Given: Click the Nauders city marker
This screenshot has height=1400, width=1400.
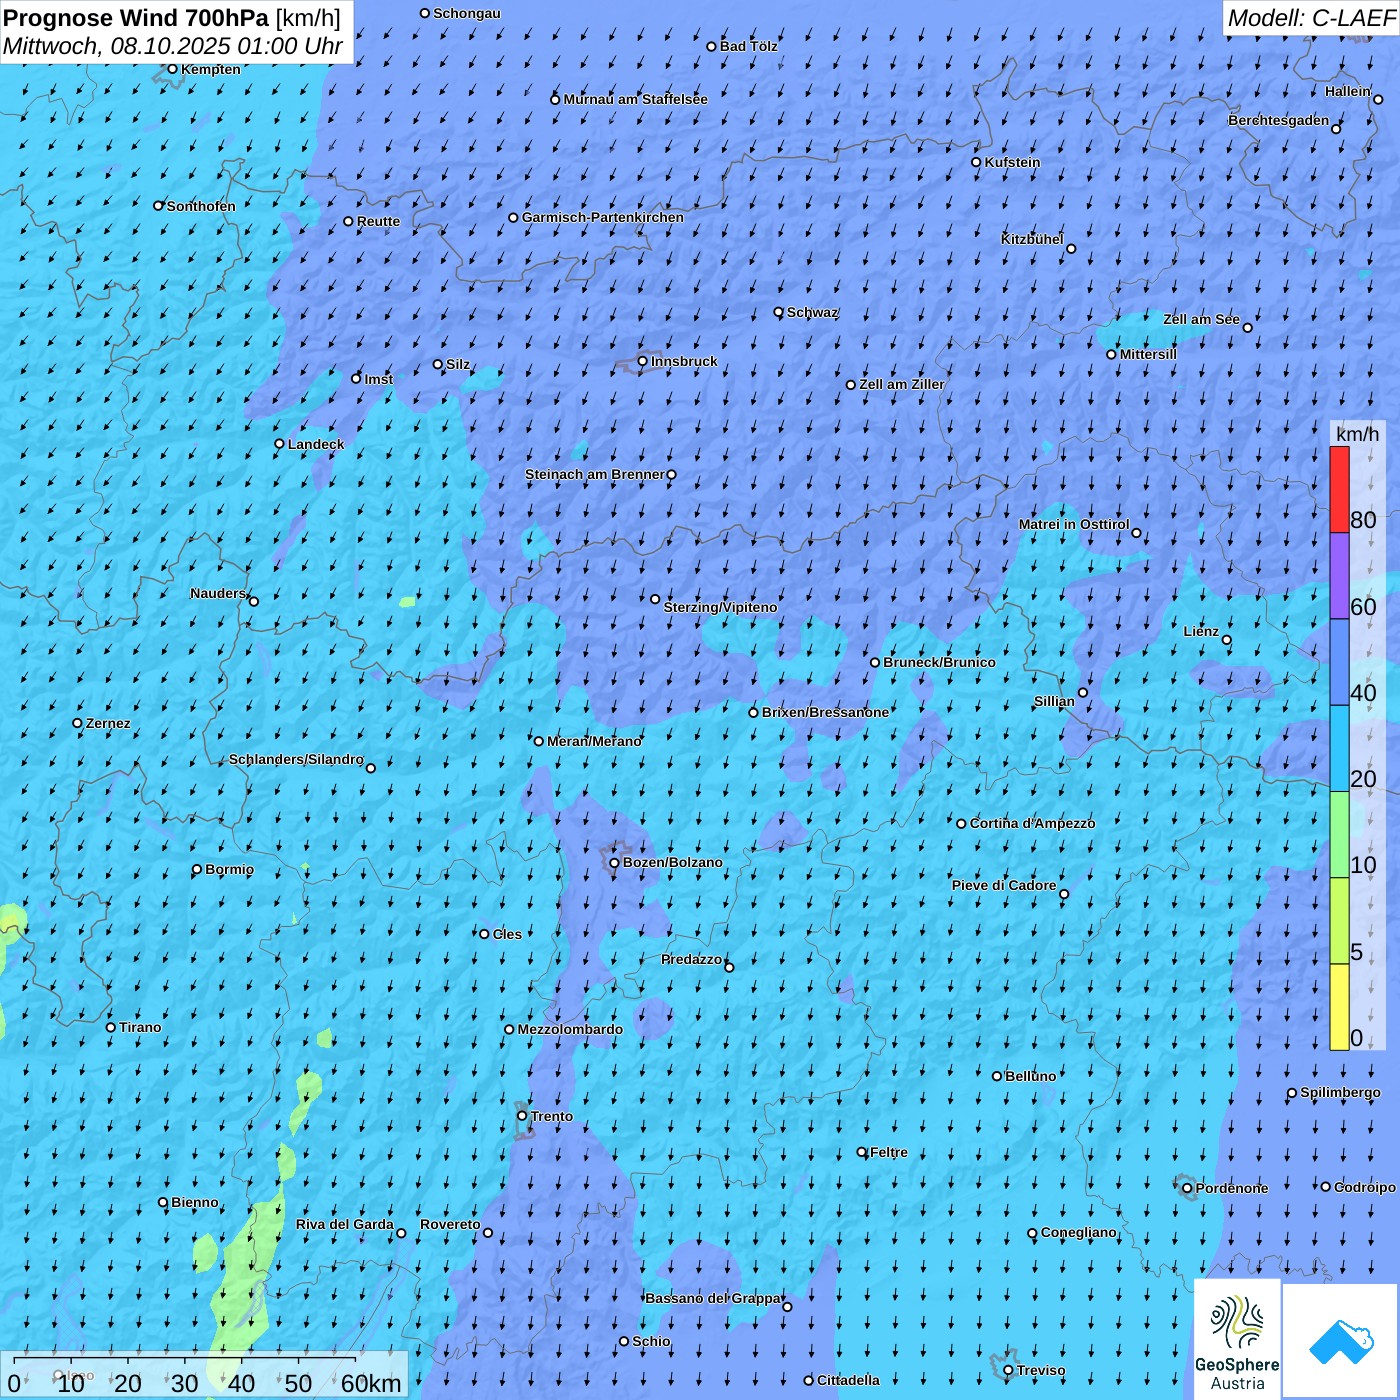Looking at the screenshot, I should (254, 601).
